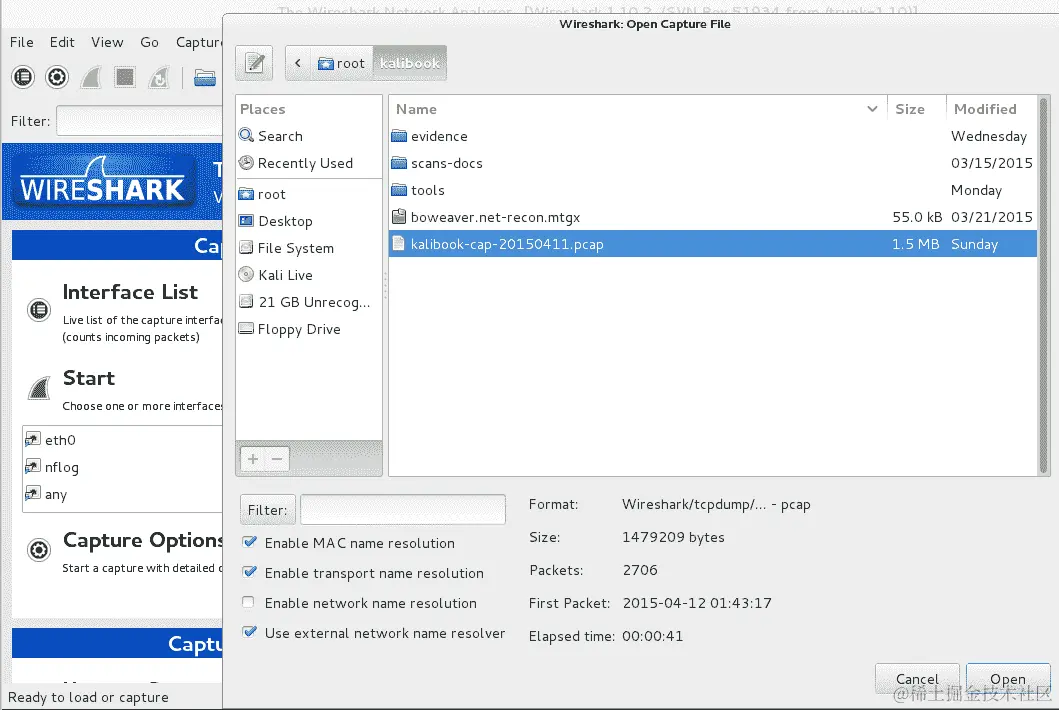Click the Interface List heading link
This screenshot has width=1059, height=710.
130,292
